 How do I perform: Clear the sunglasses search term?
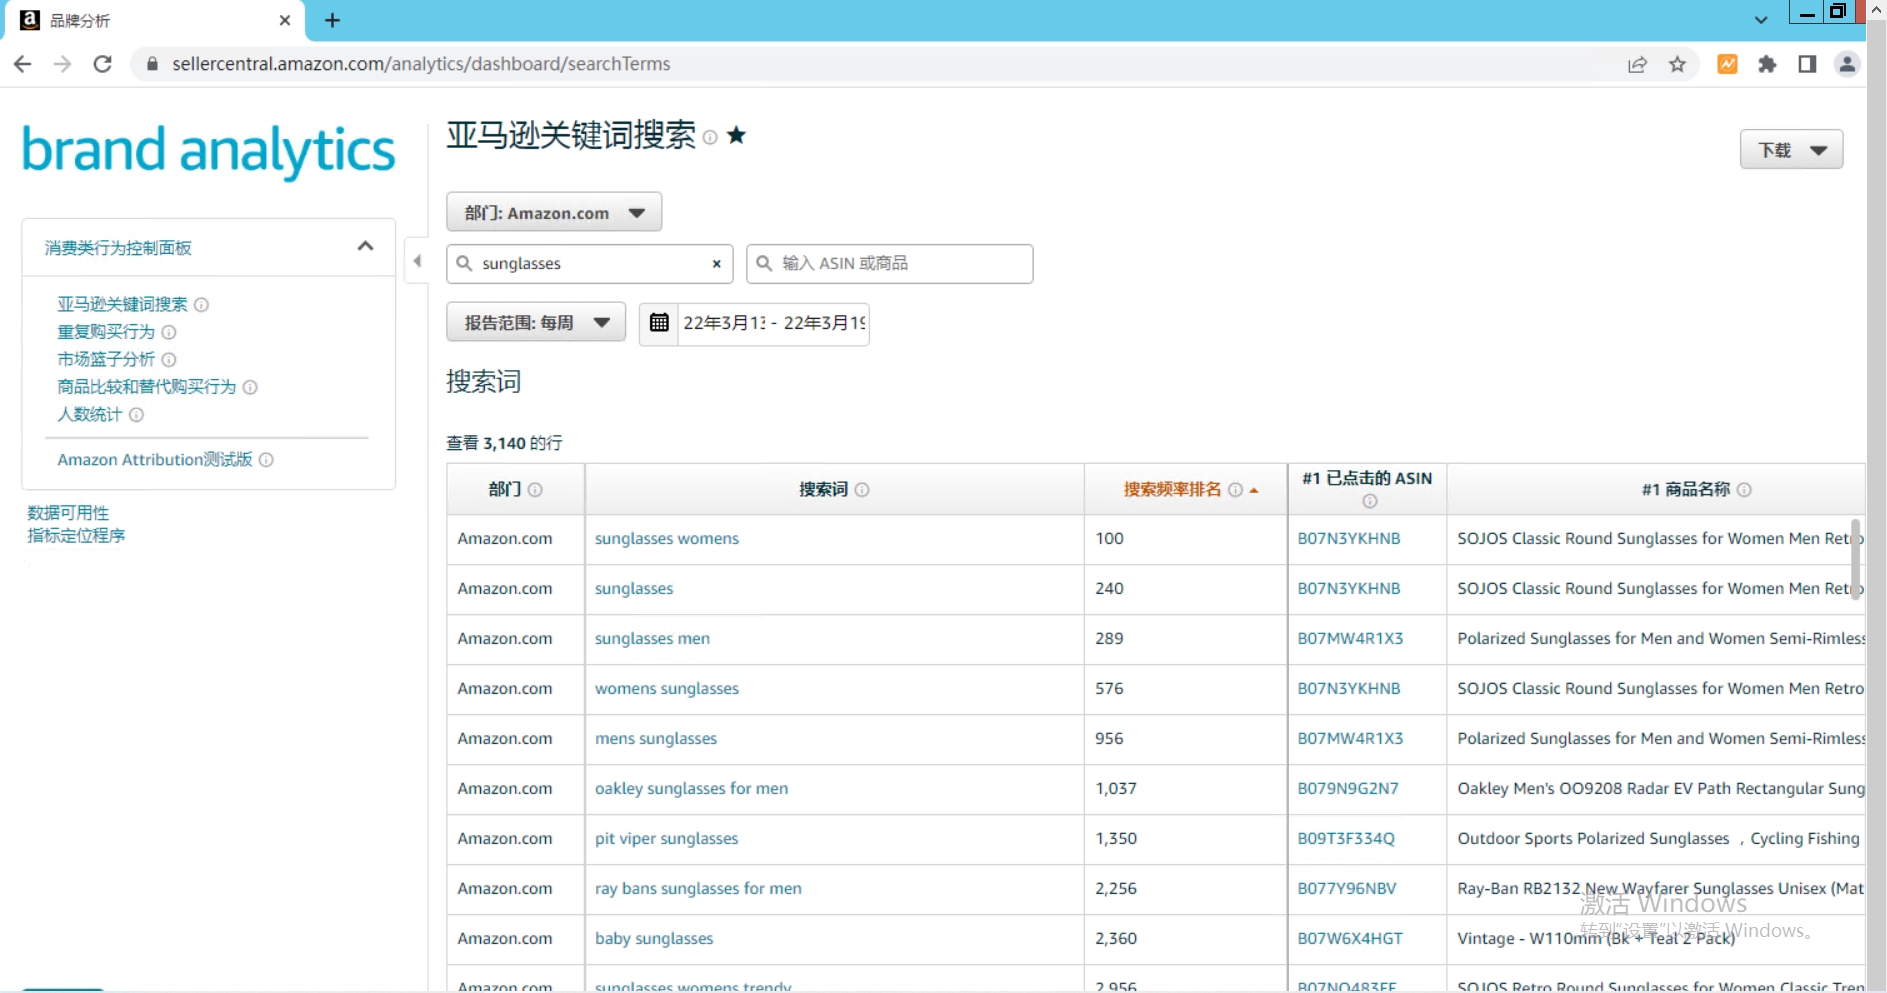716,264
